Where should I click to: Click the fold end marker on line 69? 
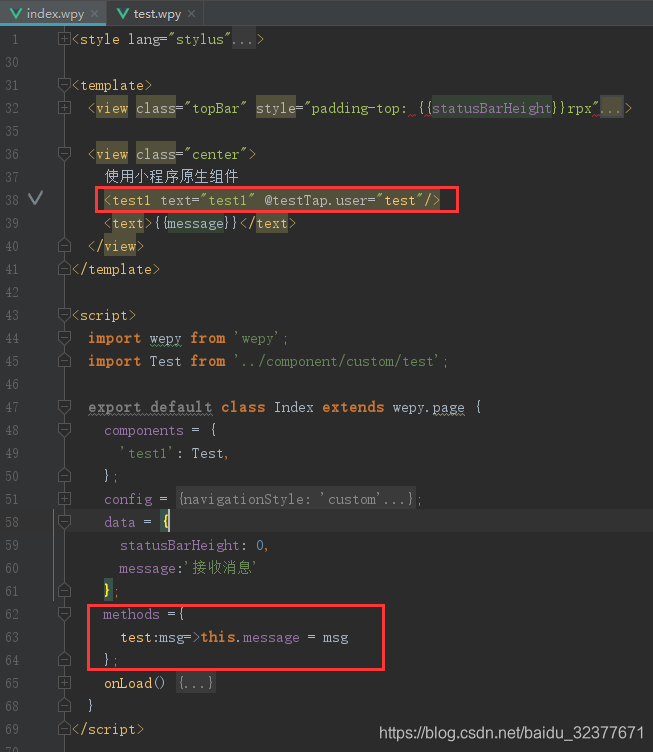[x=64, y=729]
